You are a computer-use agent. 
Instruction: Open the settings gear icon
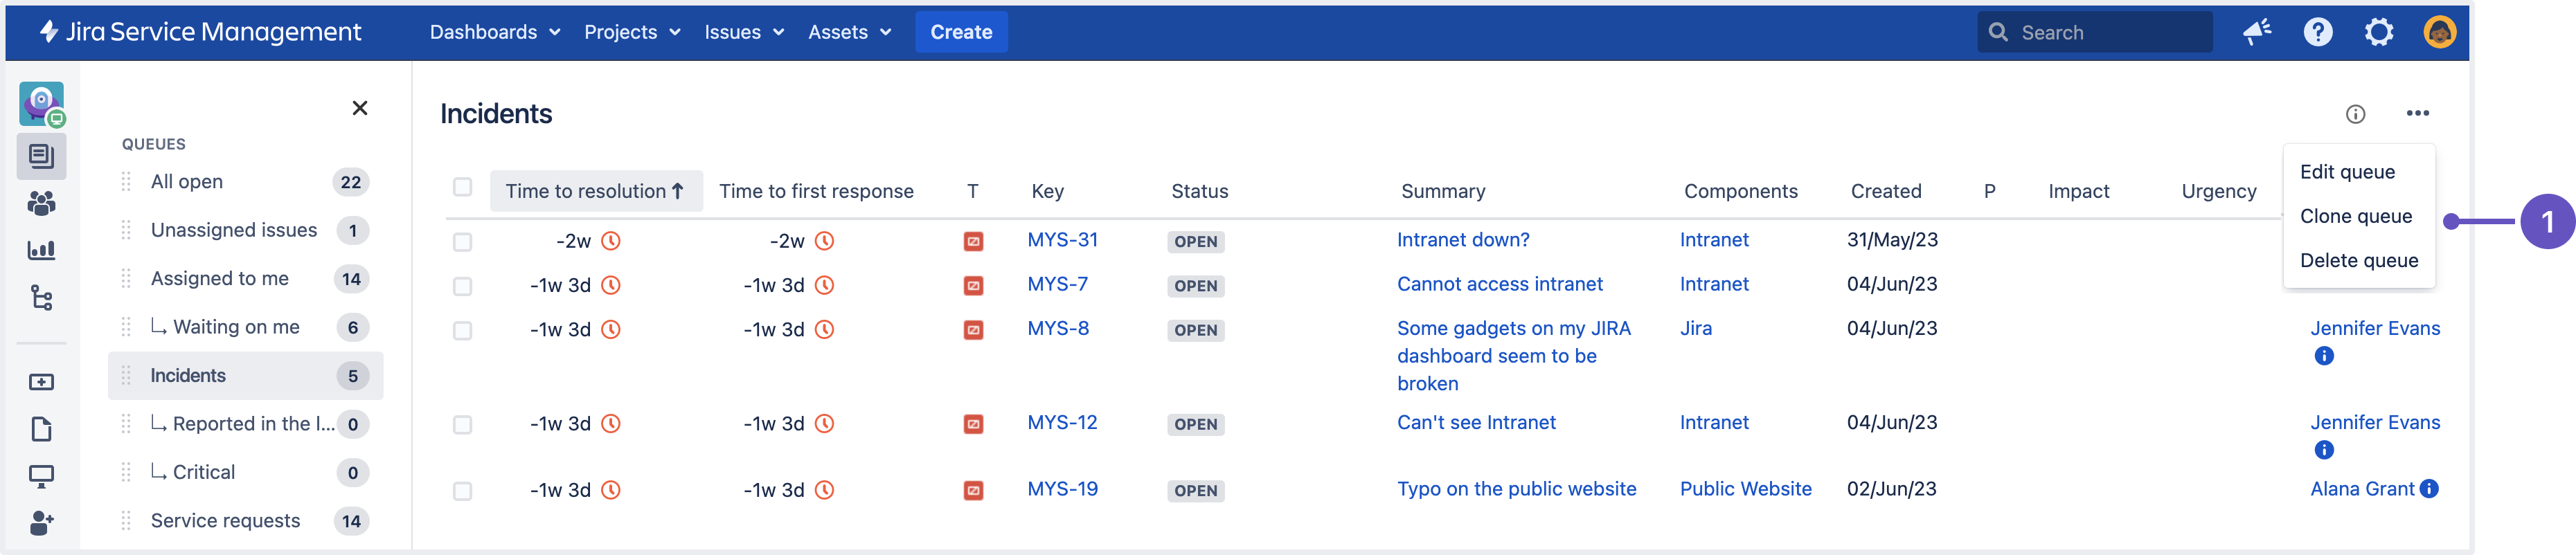[x=2379, y=33]
